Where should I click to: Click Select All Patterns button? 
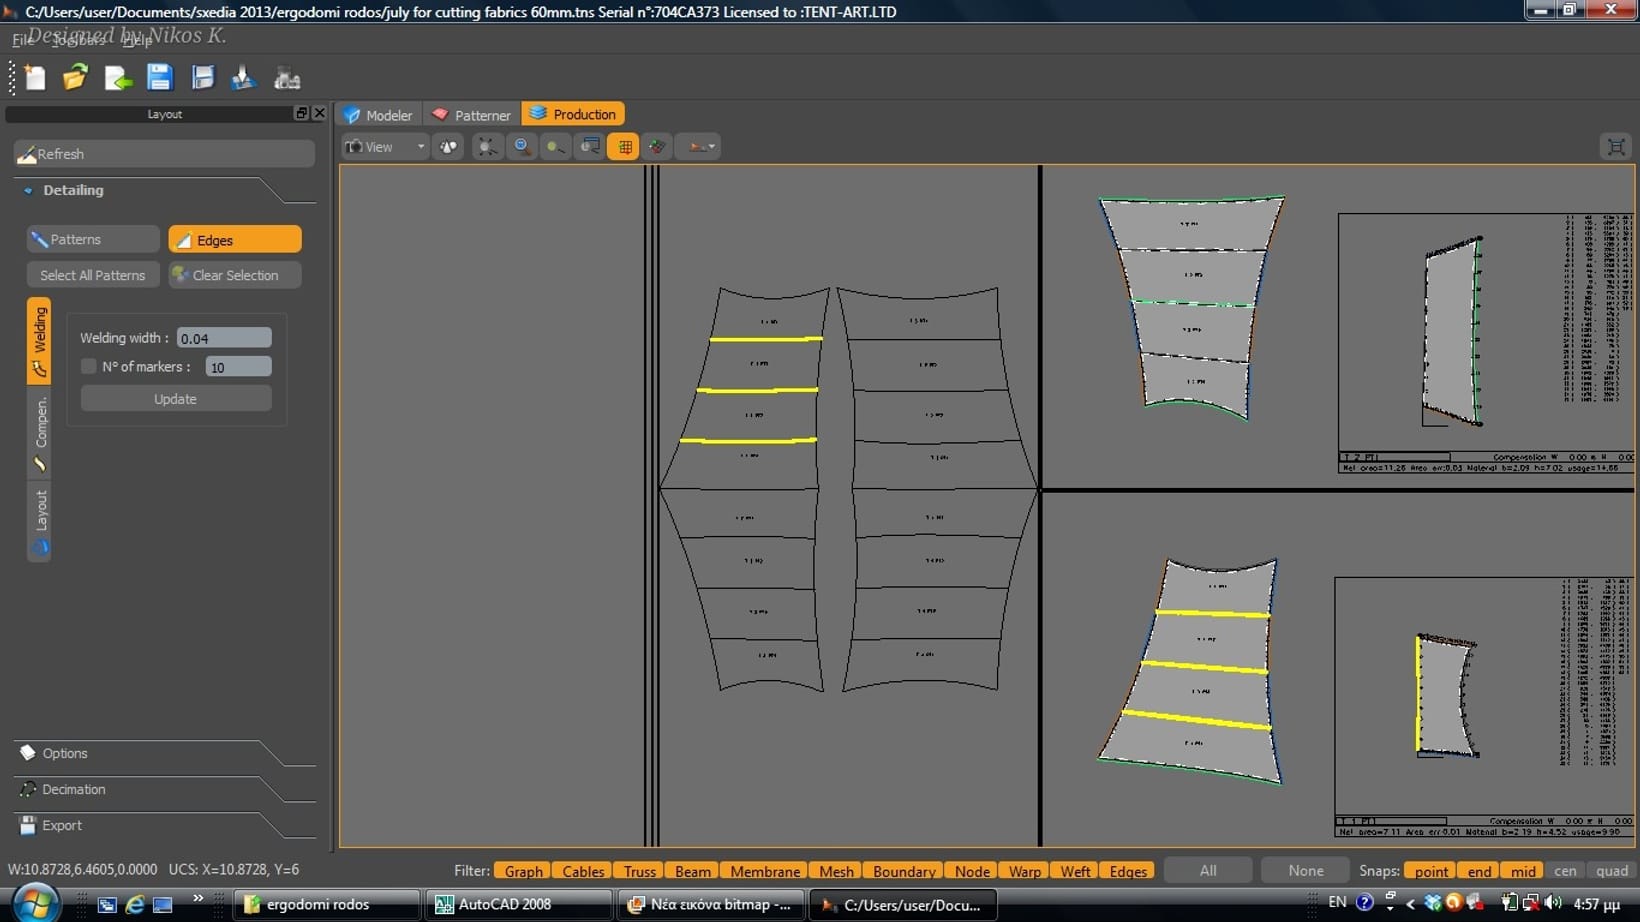93,275
